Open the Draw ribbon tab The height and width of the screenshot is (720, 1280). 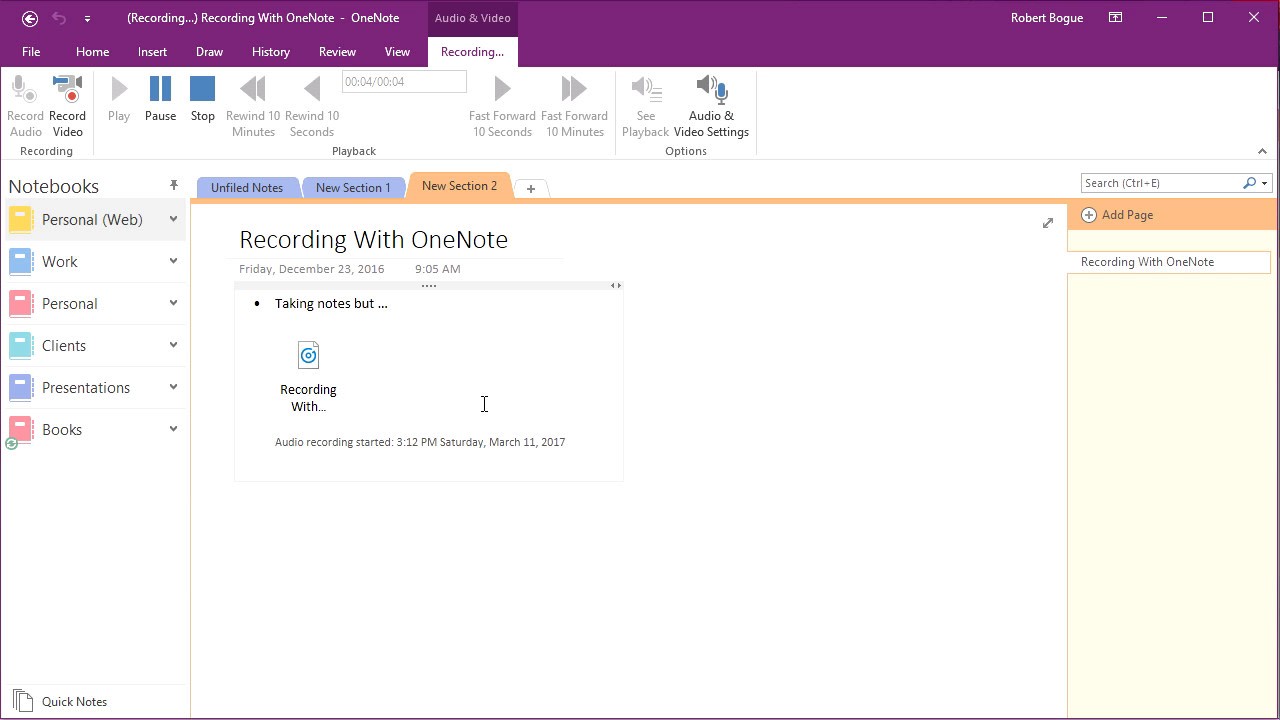pos(209,51)
